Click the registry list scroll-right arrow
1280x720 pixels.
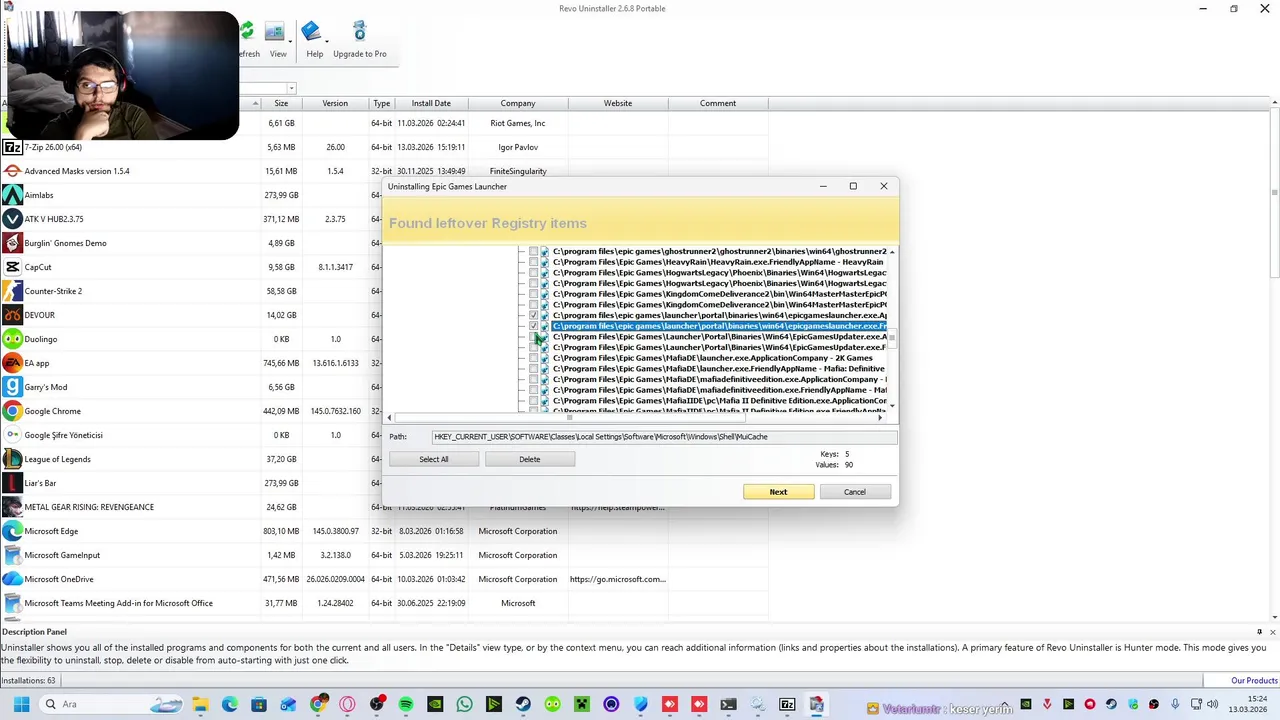(x=880, y=417)
